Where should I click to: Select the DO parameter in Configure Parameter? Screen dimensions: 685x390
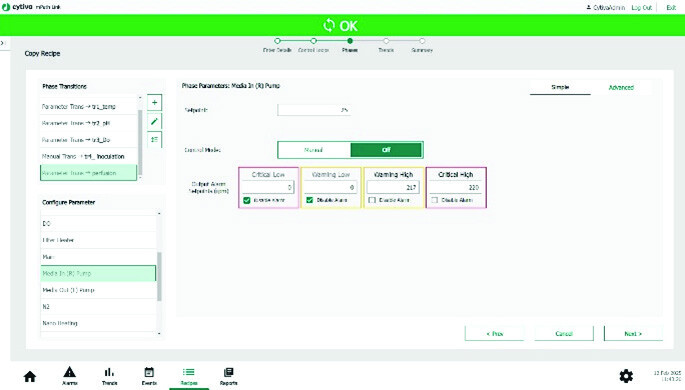coord(98,224)
